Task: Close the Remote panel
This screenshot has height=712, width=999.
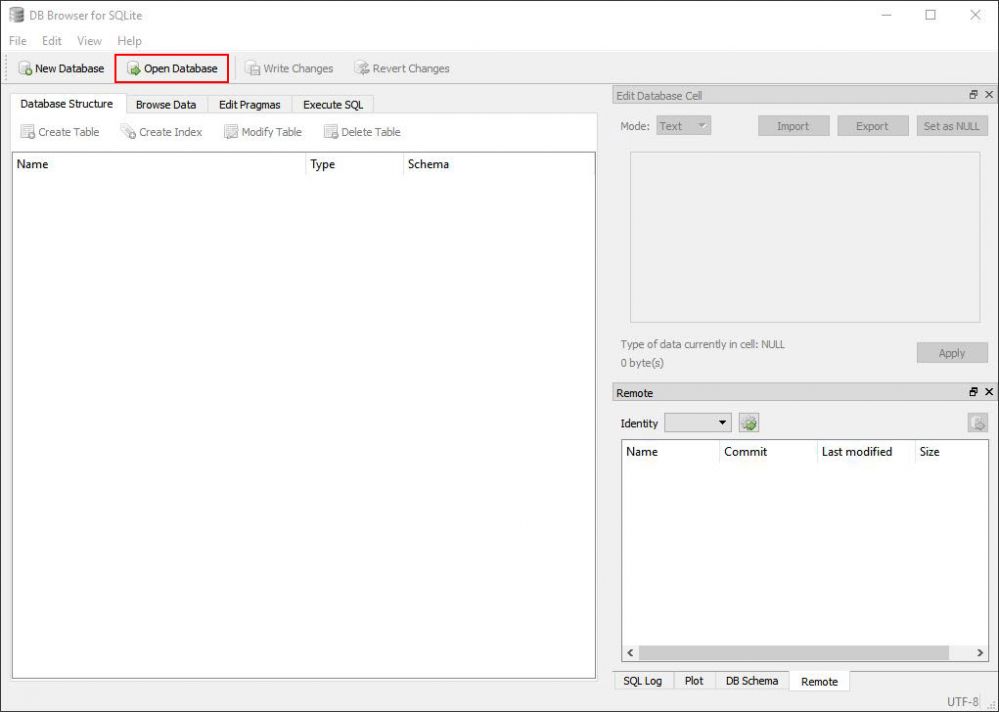Action: 989,392
